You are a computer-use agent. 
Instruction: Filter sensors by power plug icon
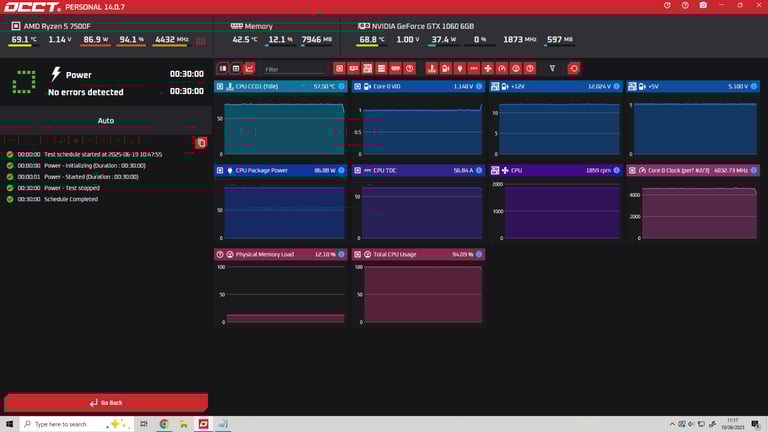(x=460, y=69)
